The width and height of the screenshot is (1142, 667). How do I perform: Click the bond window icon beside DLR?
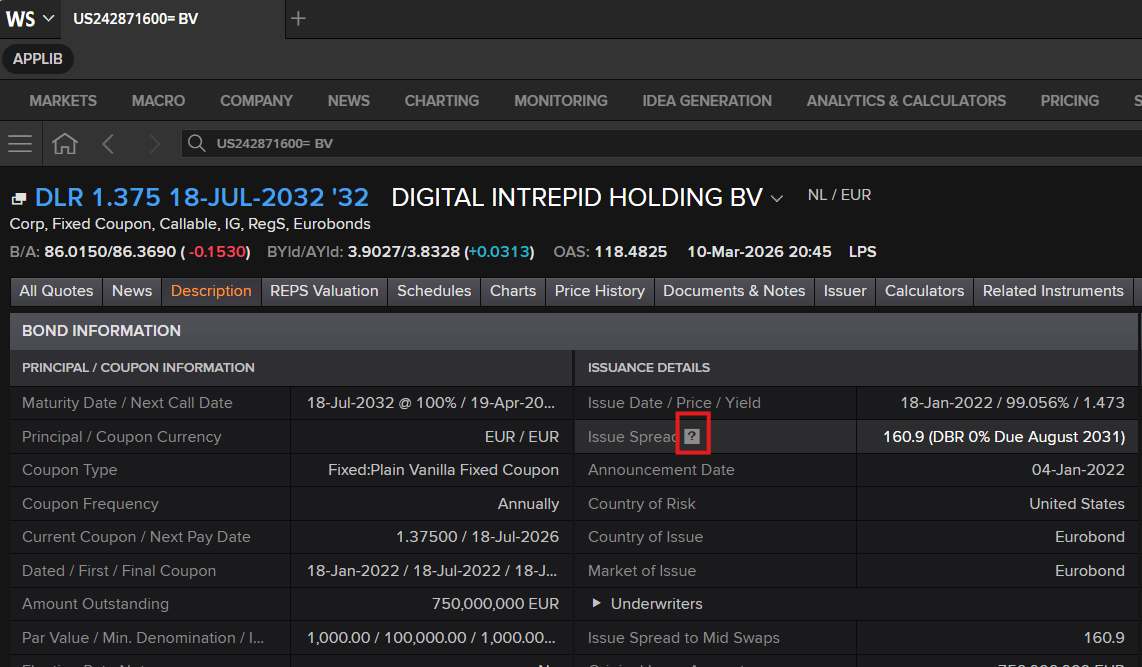19,198
